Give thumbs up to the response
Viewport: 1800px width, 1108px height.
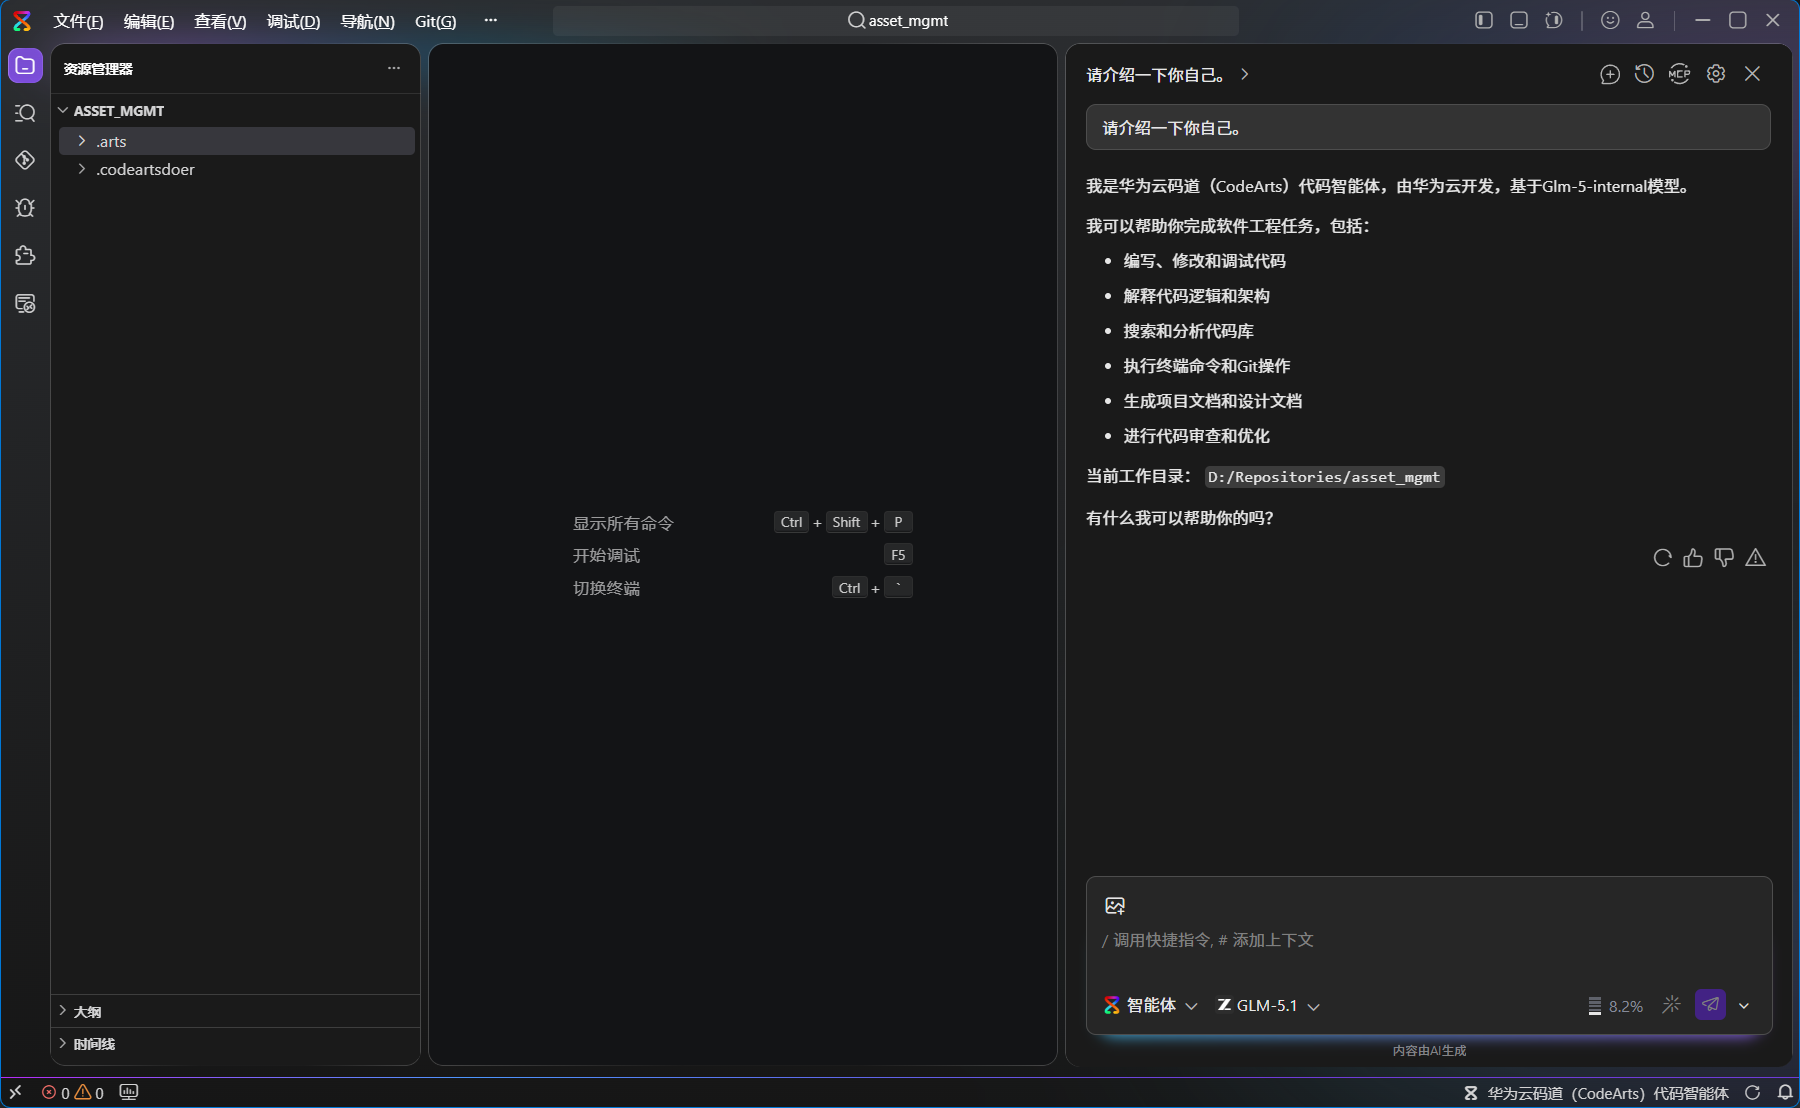(x=1693, y=558)
